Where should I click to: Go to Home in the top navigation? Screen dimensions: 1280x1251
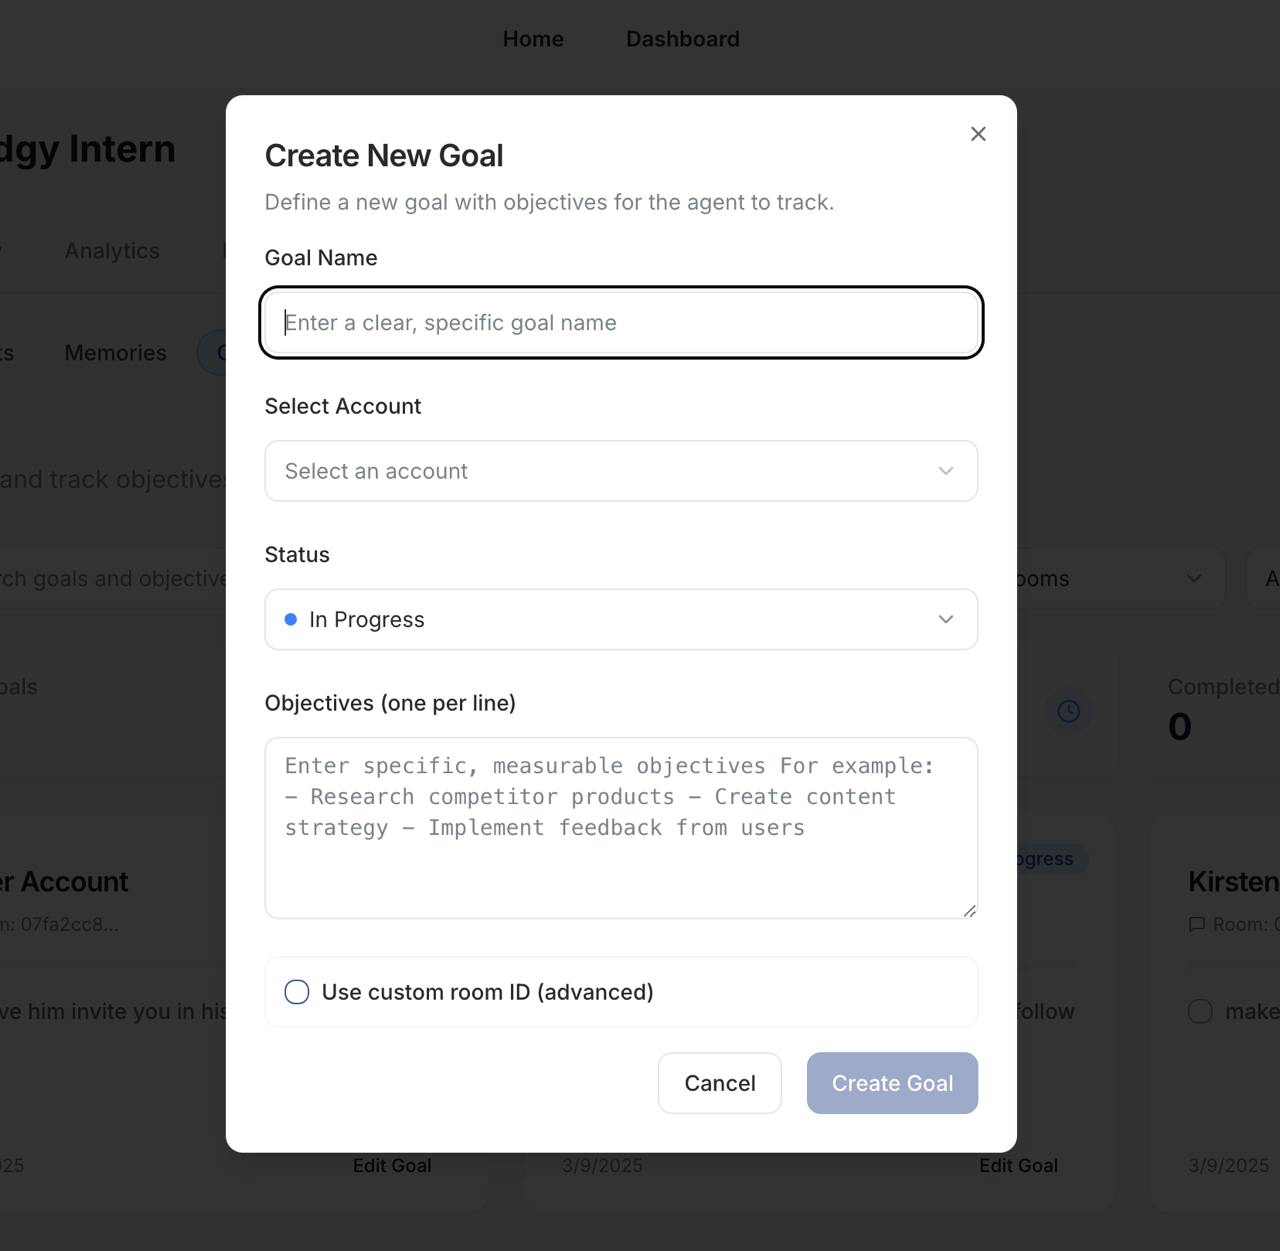tap(533, 38)
